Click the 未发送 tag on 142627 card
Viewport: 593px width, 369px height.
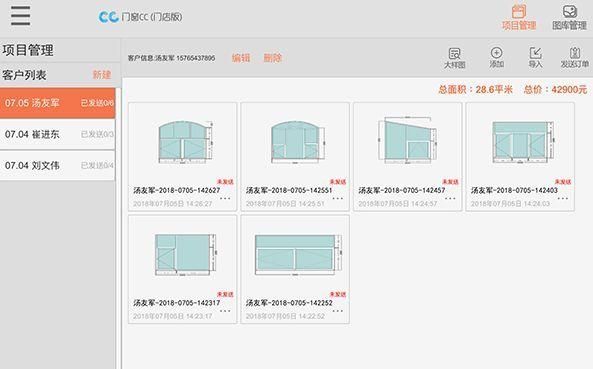point(225,182)
